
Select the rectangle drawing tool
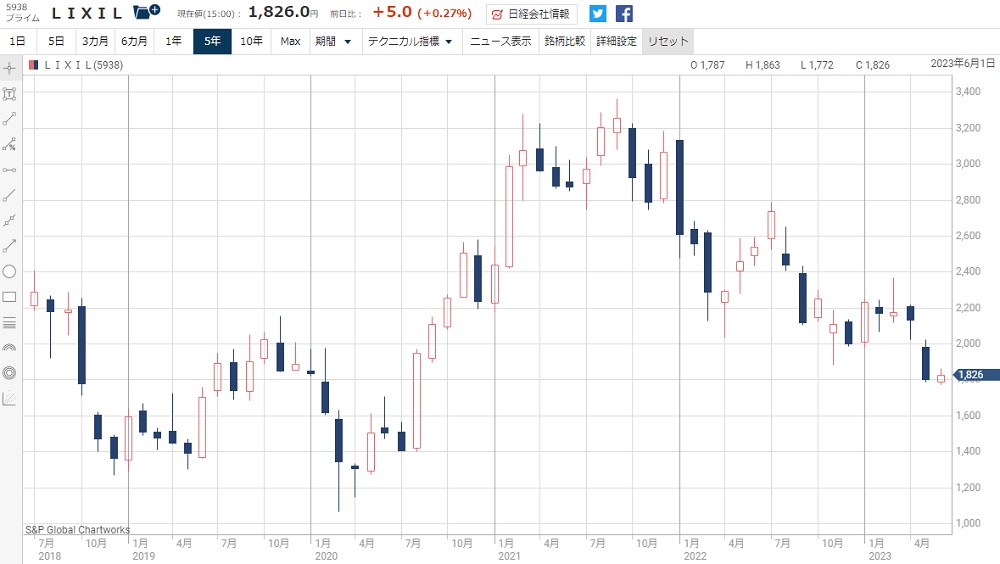pyautogui.click(x=9, y=297)
